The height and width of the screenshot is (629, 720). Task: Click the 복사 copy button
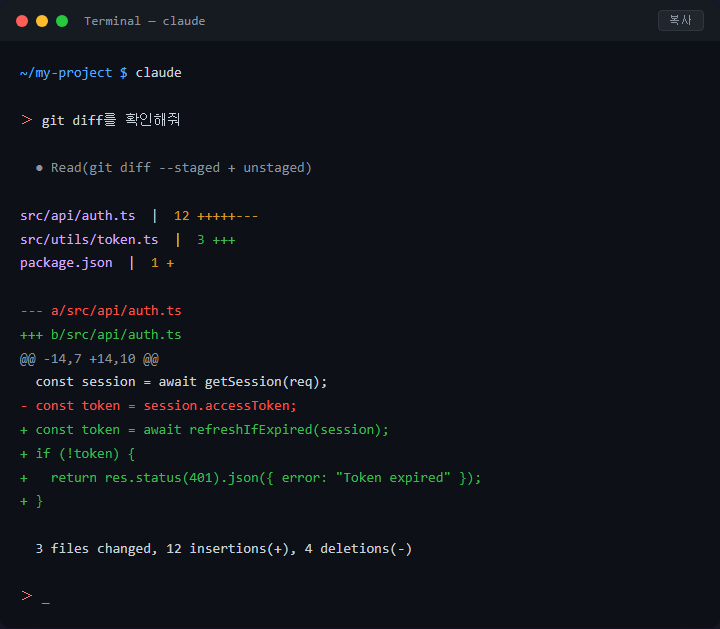[x=681, y=20]
